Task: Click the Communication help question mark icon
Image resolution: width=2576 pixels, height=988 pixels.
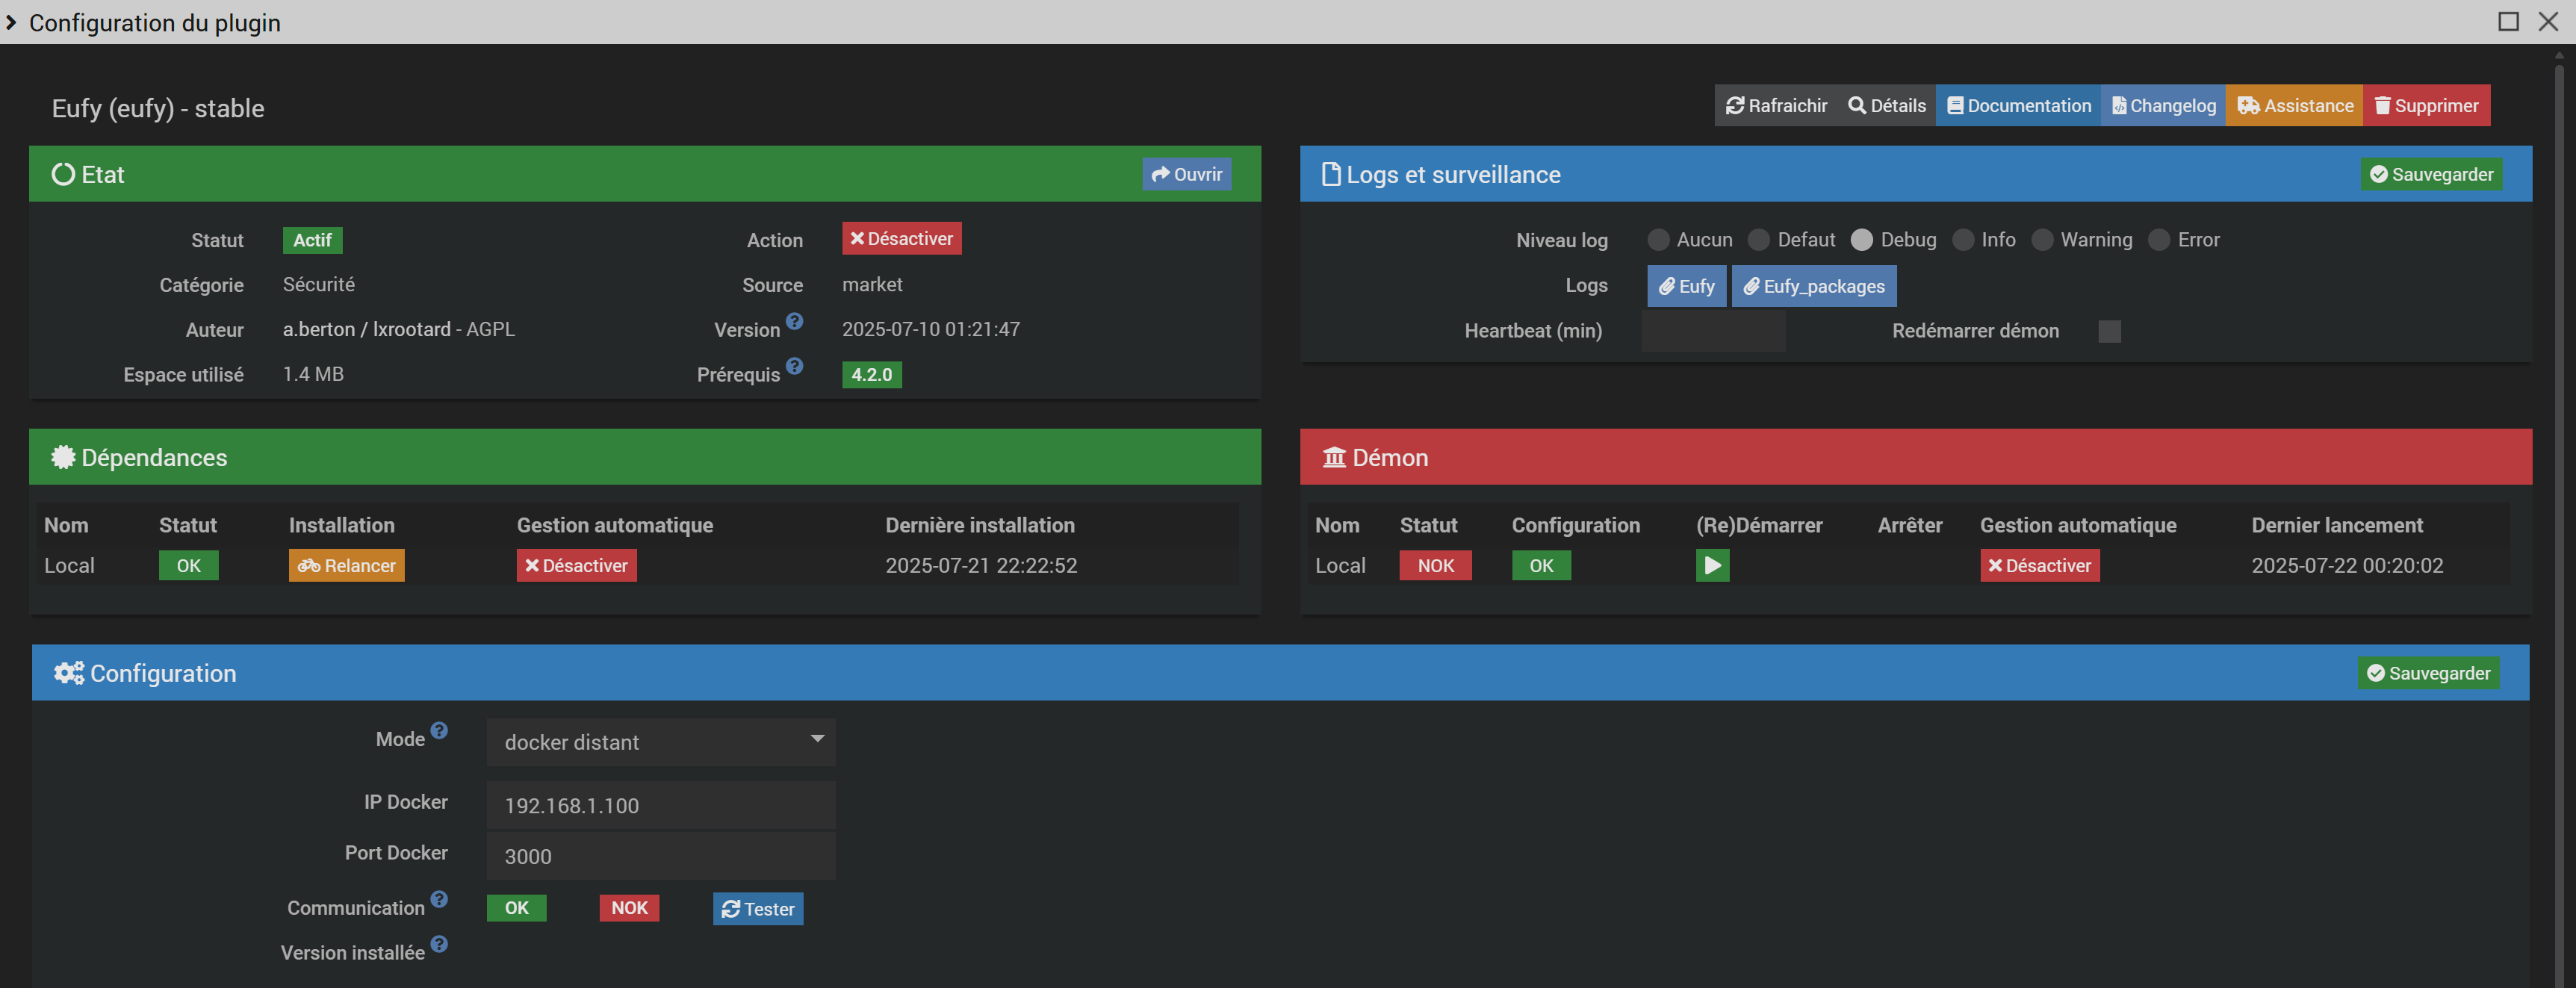Action: tap(439, 900)
